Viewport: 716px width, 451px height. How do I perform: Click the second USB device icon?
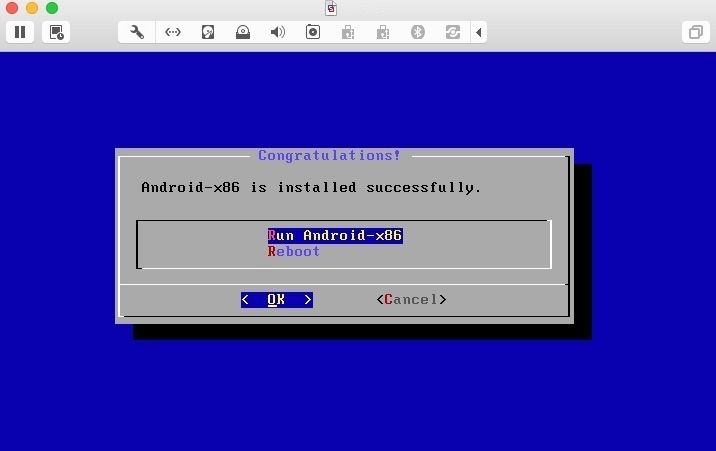pos(383,32)
